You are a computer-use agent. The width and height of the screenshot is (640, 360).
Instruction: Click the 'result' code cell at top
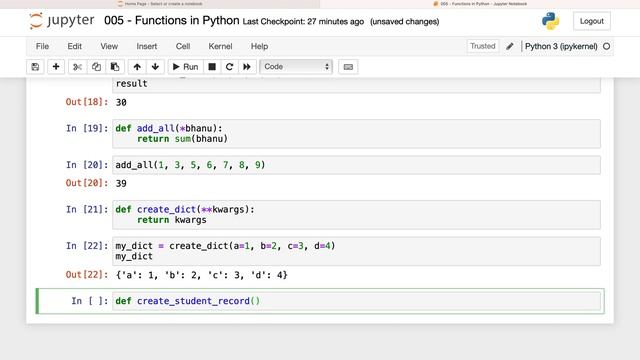point(356,84)
